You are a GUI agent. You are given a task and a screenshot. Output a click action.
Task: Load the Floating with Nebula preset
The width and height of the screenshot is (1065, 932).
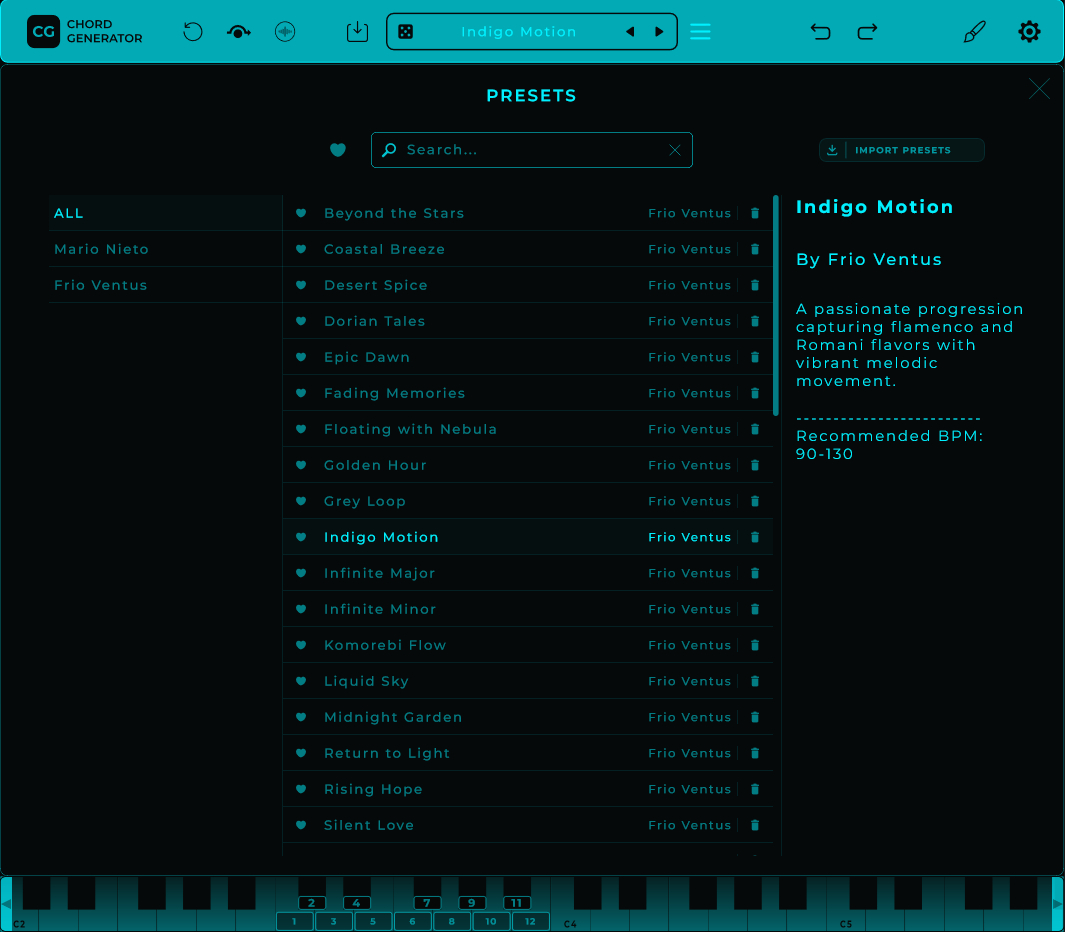click(528, 429)
